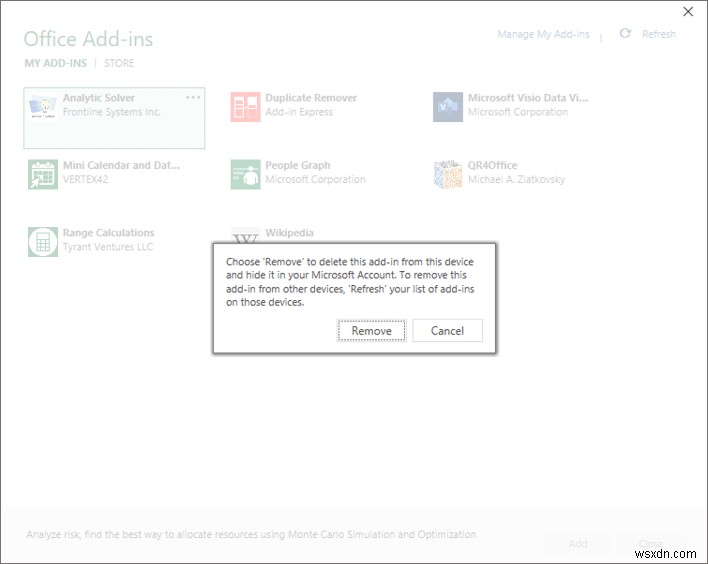Screen dimensions: 708x564
Task: Select the QR4Office add-in icon
Action: (x=448, y=174)
